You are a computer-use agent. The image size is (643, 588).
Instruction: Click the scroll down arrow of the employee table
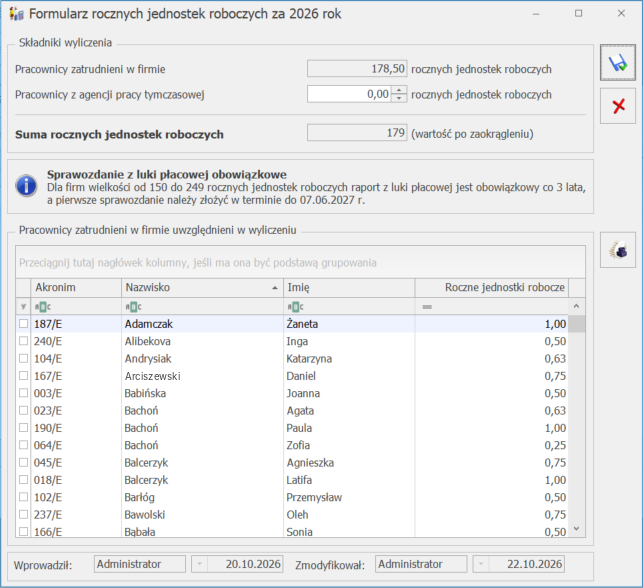pos(577,529)
